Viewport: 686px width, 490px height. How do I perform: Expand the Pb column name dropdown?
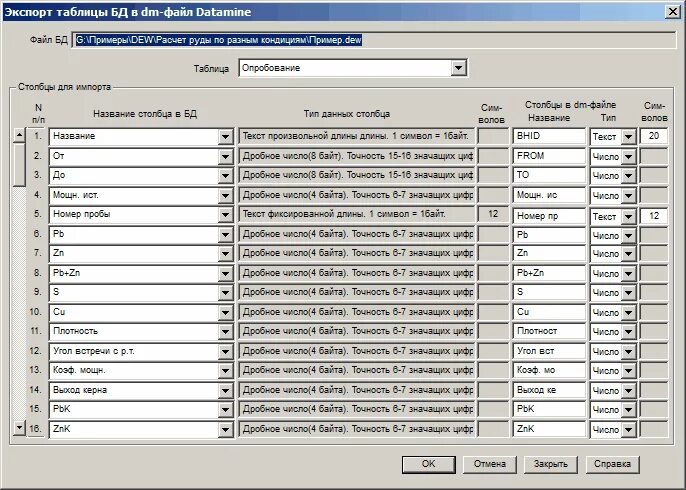point(225,235)
